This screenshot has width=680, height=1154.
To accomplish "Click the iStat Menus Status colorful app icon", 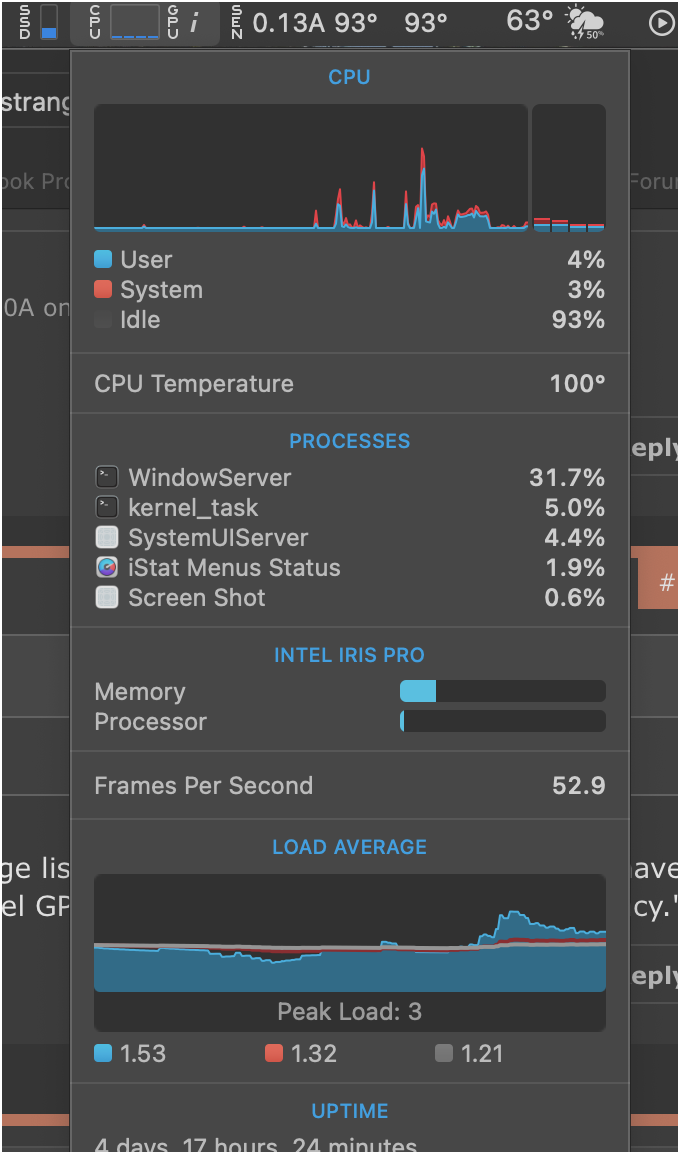I will 106,567.
